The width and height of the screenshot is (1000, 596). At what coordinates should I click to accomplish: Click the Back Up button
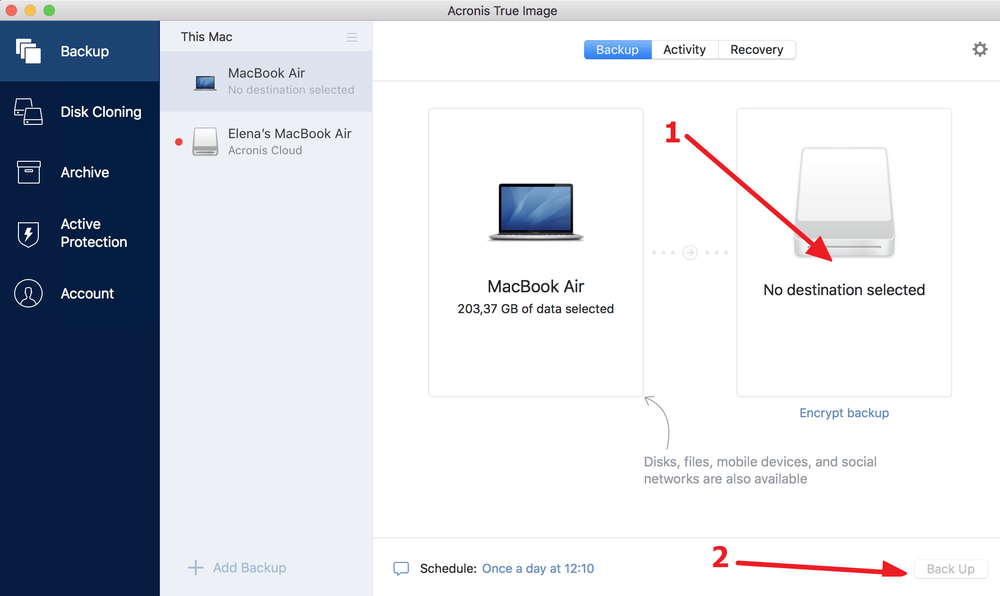point(950,569)
